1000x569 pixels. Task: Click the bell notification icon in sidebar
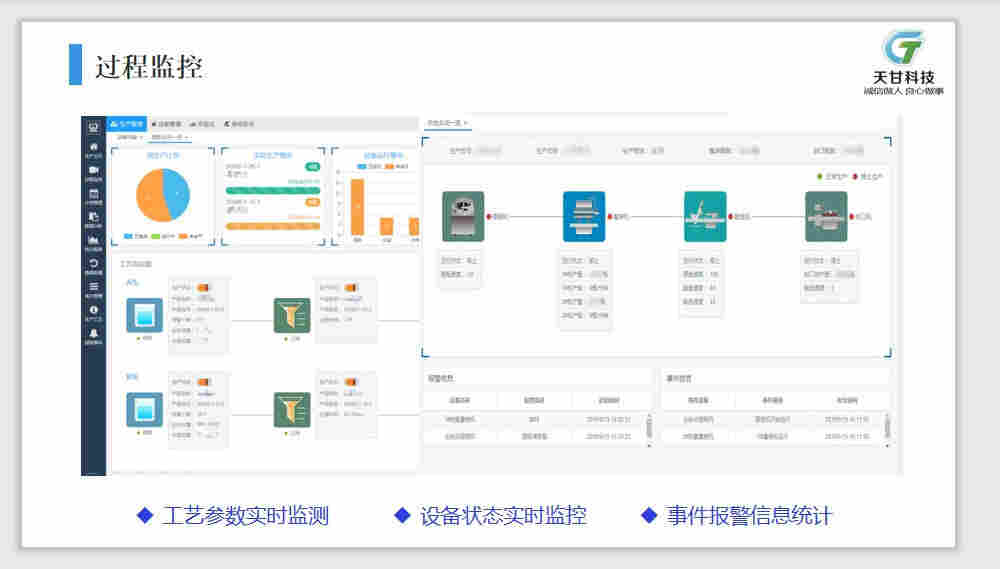93,333
